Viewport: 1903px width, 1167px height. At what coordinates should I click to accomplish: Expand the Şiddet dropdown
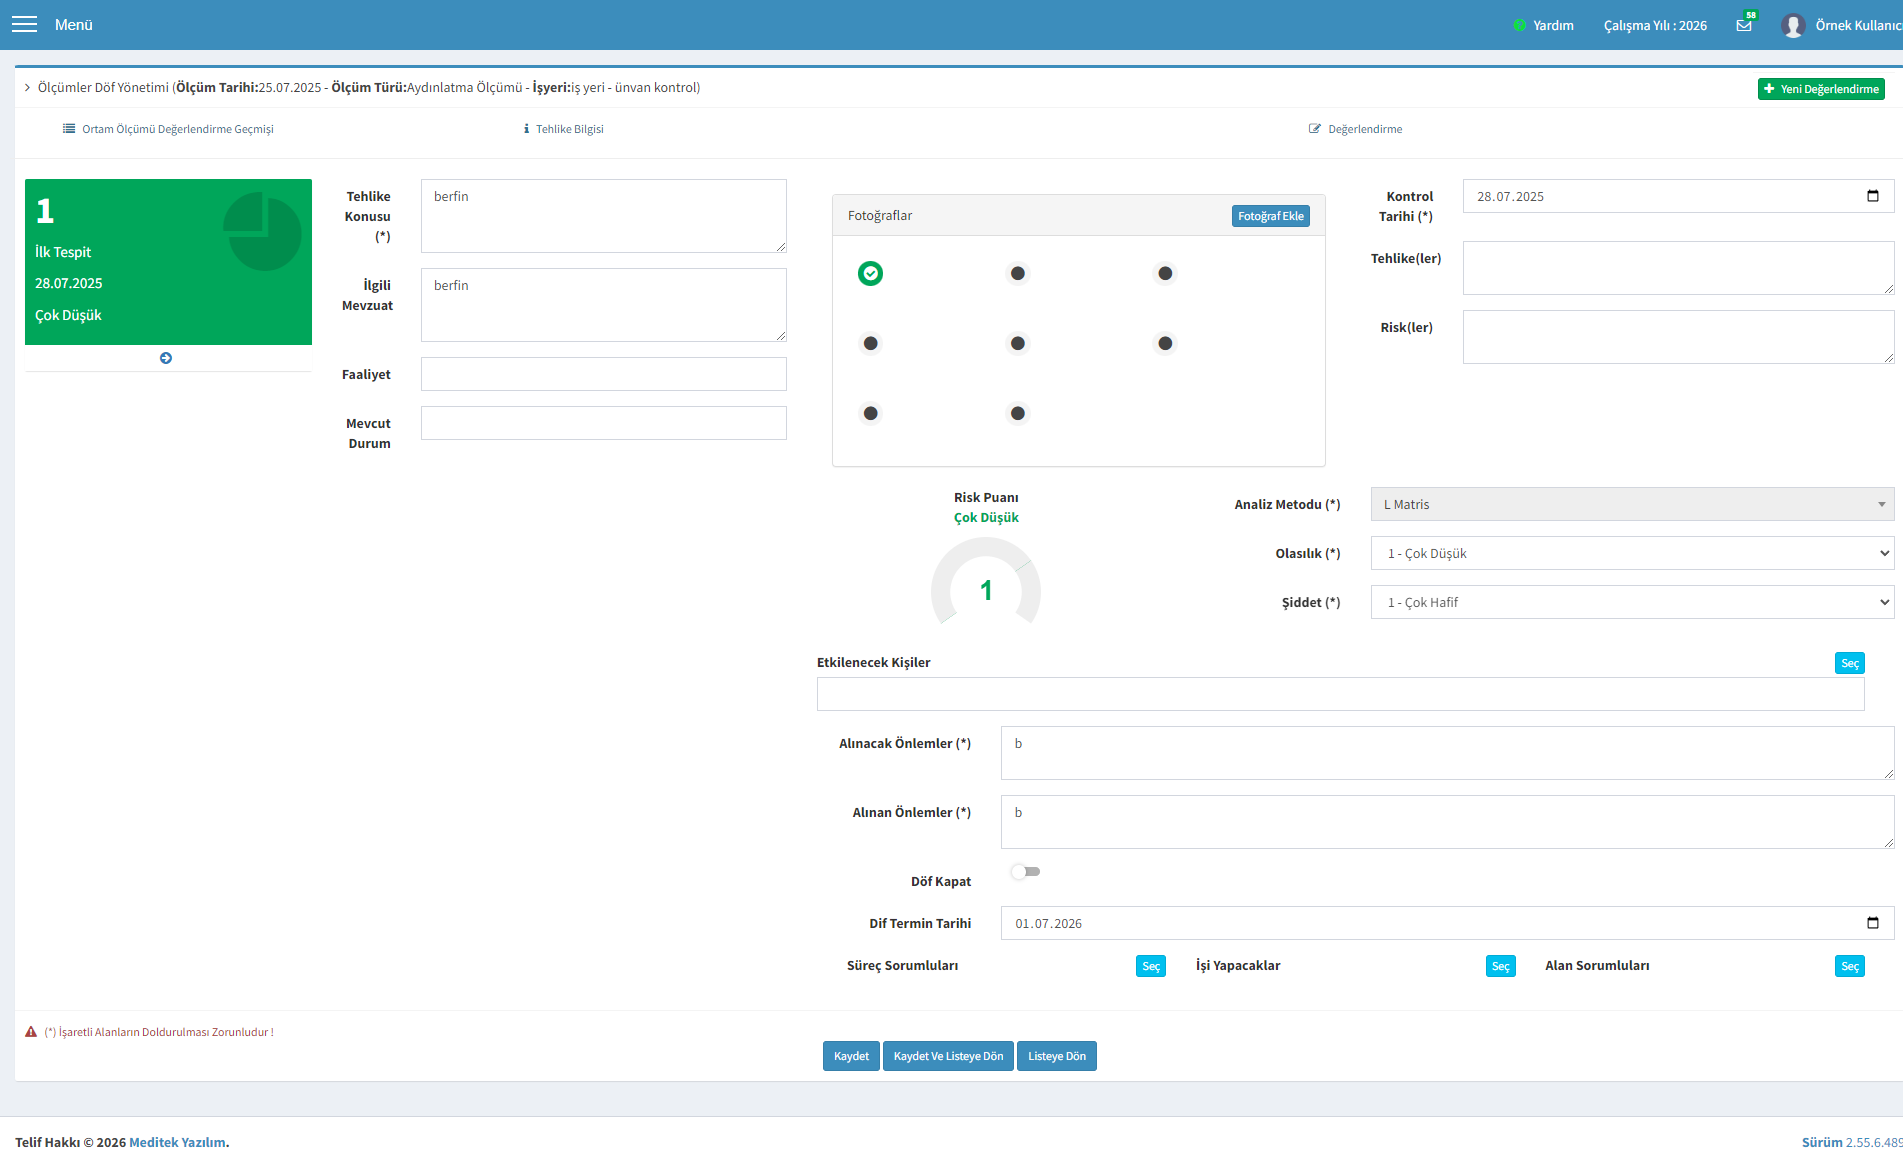(1632, 602)
